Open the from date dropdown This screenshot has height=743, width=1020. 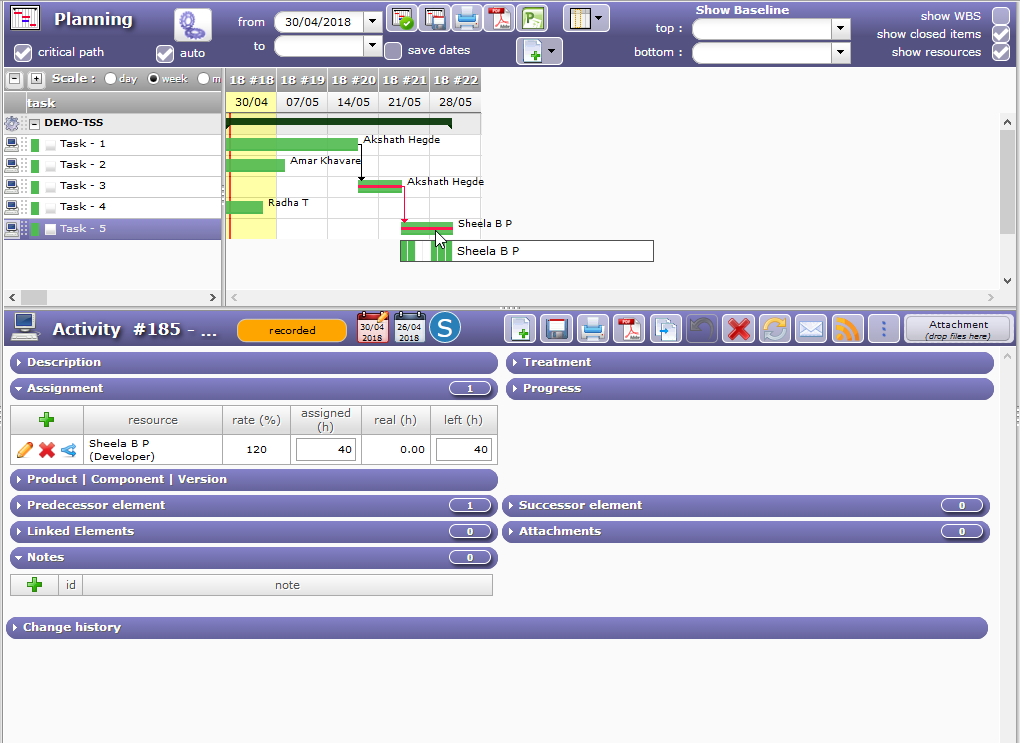point(372,21)
